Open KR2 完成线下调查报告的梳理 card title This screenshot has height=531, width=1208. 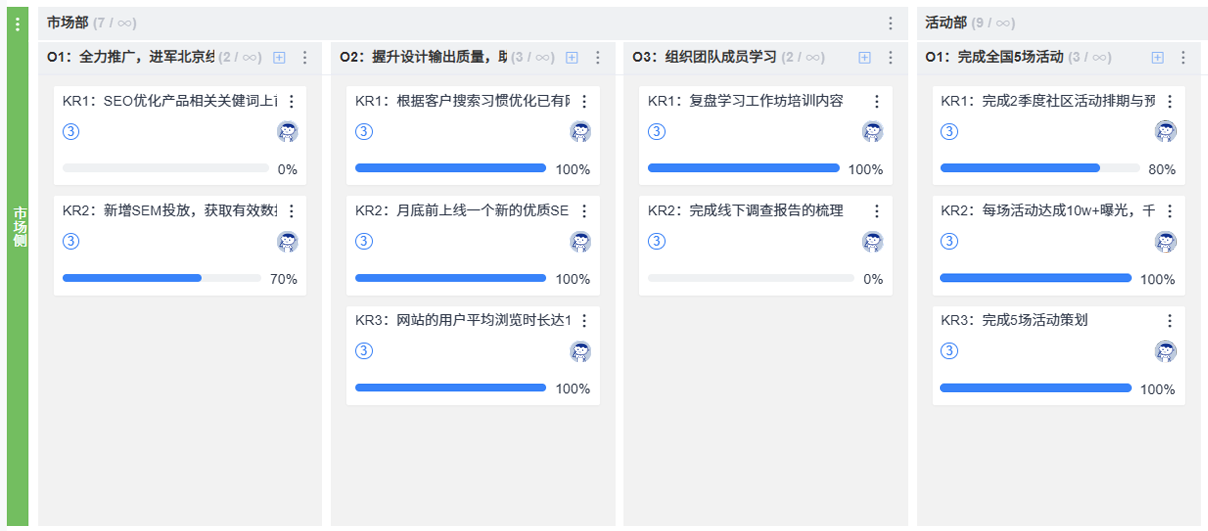click(x=745, y=210)
